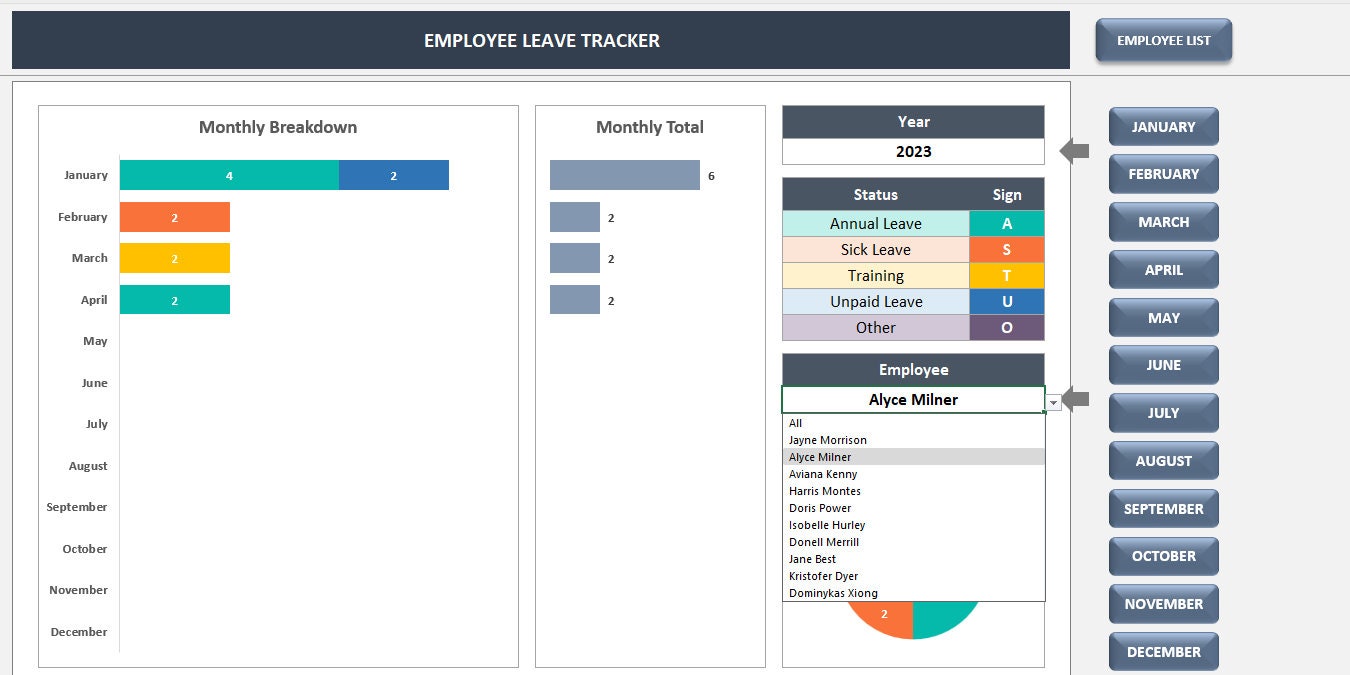Viewport: 1350px width, 675px height.
Task: Click the JULY navigation button
Action: [x=1163, y=412]
